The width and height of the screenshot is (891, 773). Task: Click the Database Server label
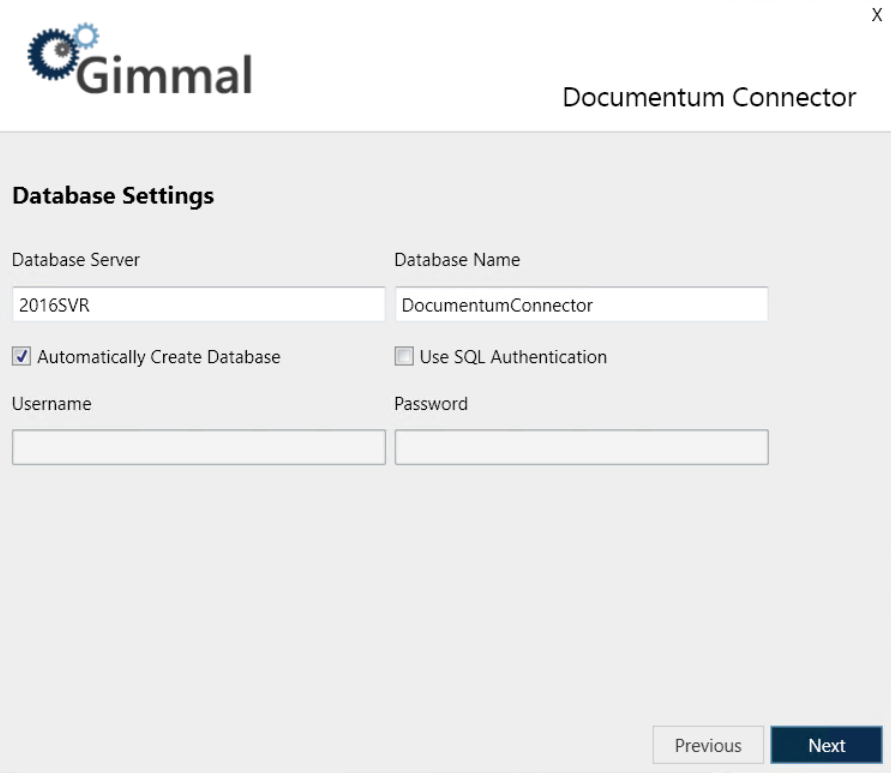point(76,260)
